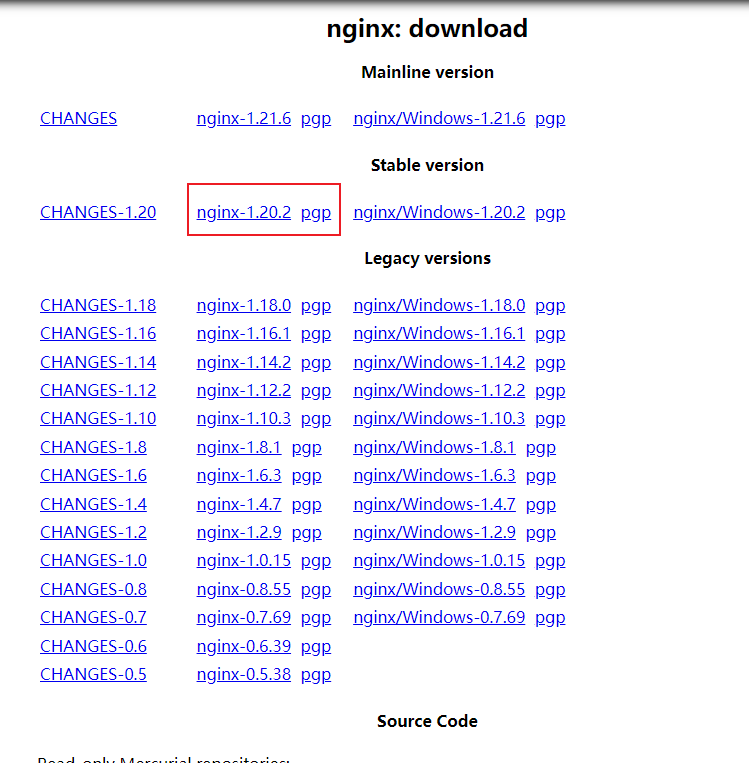Open CHANGES-1.8 link
The image size is (749, 763).
click(93, 447)
